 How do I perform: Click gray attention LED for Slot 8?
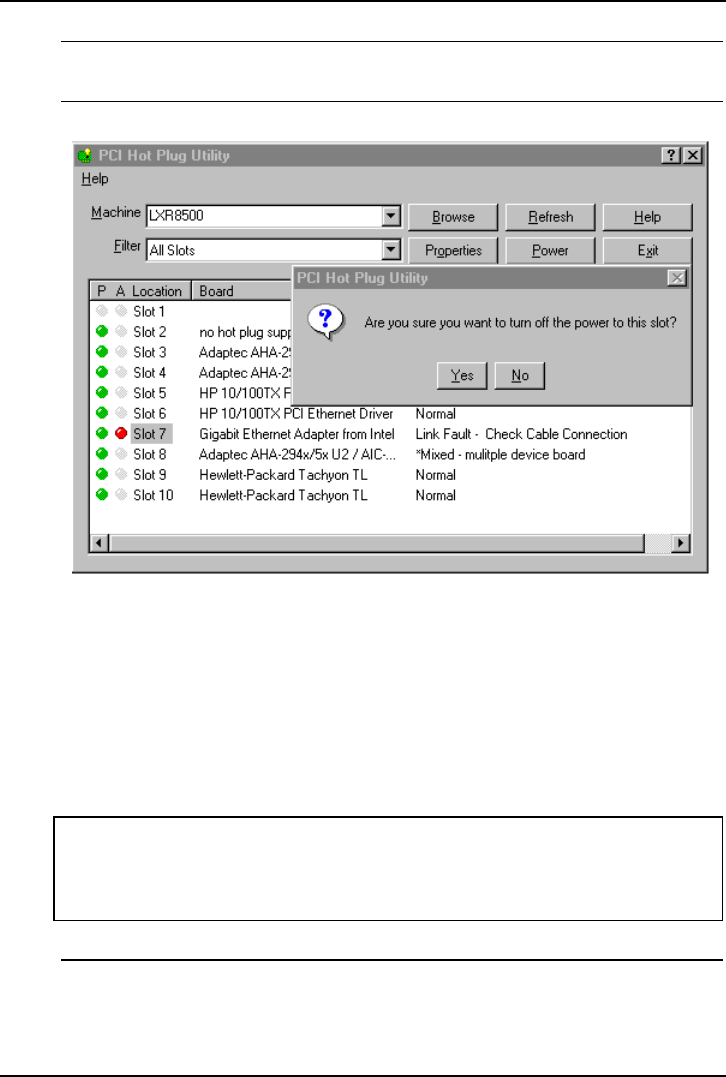(122, 454)
